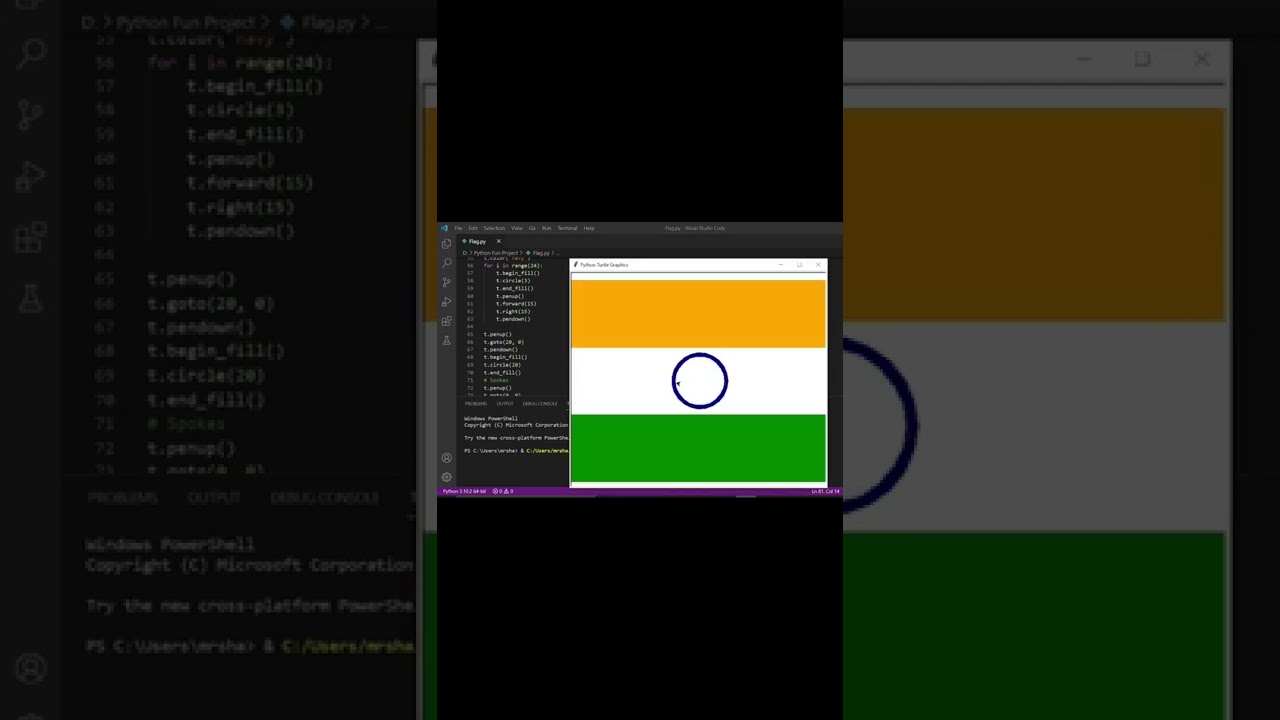Viewport: 1280px width, 720px height.
Task: Open the Accounts menu icon
Action: point(446,458)
